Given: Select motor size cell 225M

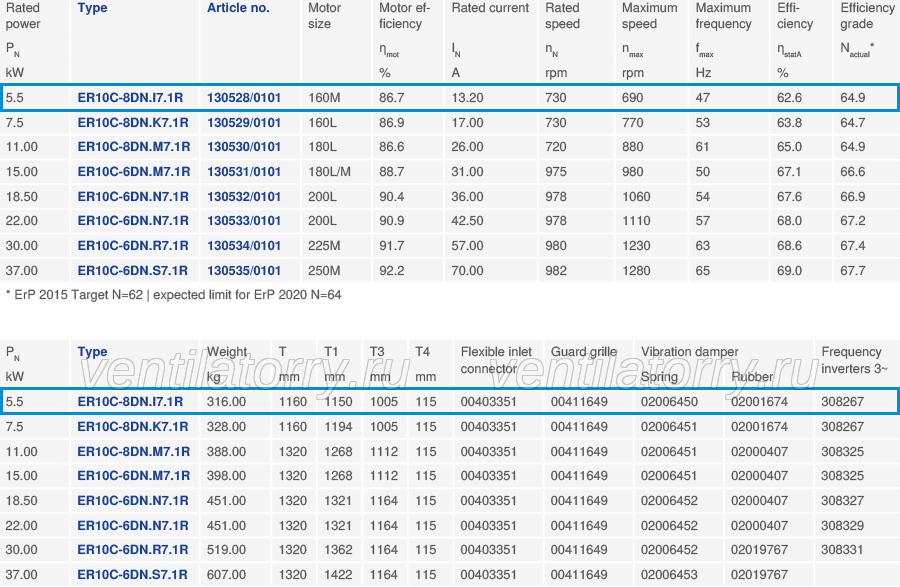Looking at the screenshot, I should (x=324, y=246).
